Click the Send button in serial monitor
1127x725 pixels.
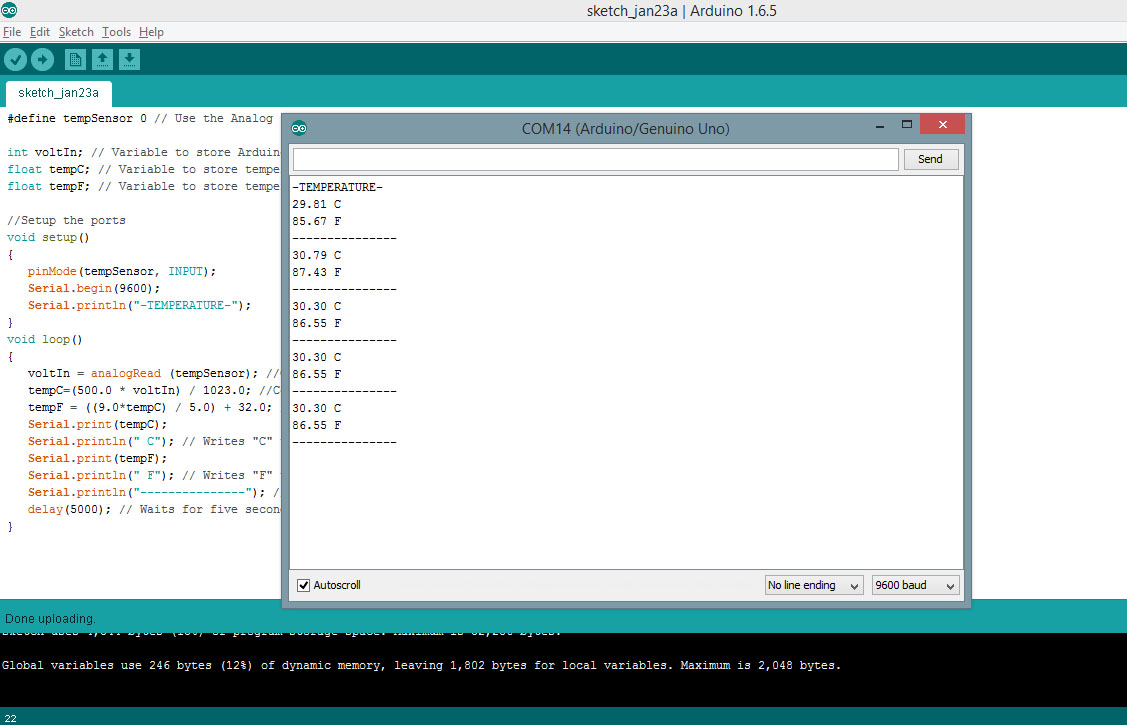930,159
